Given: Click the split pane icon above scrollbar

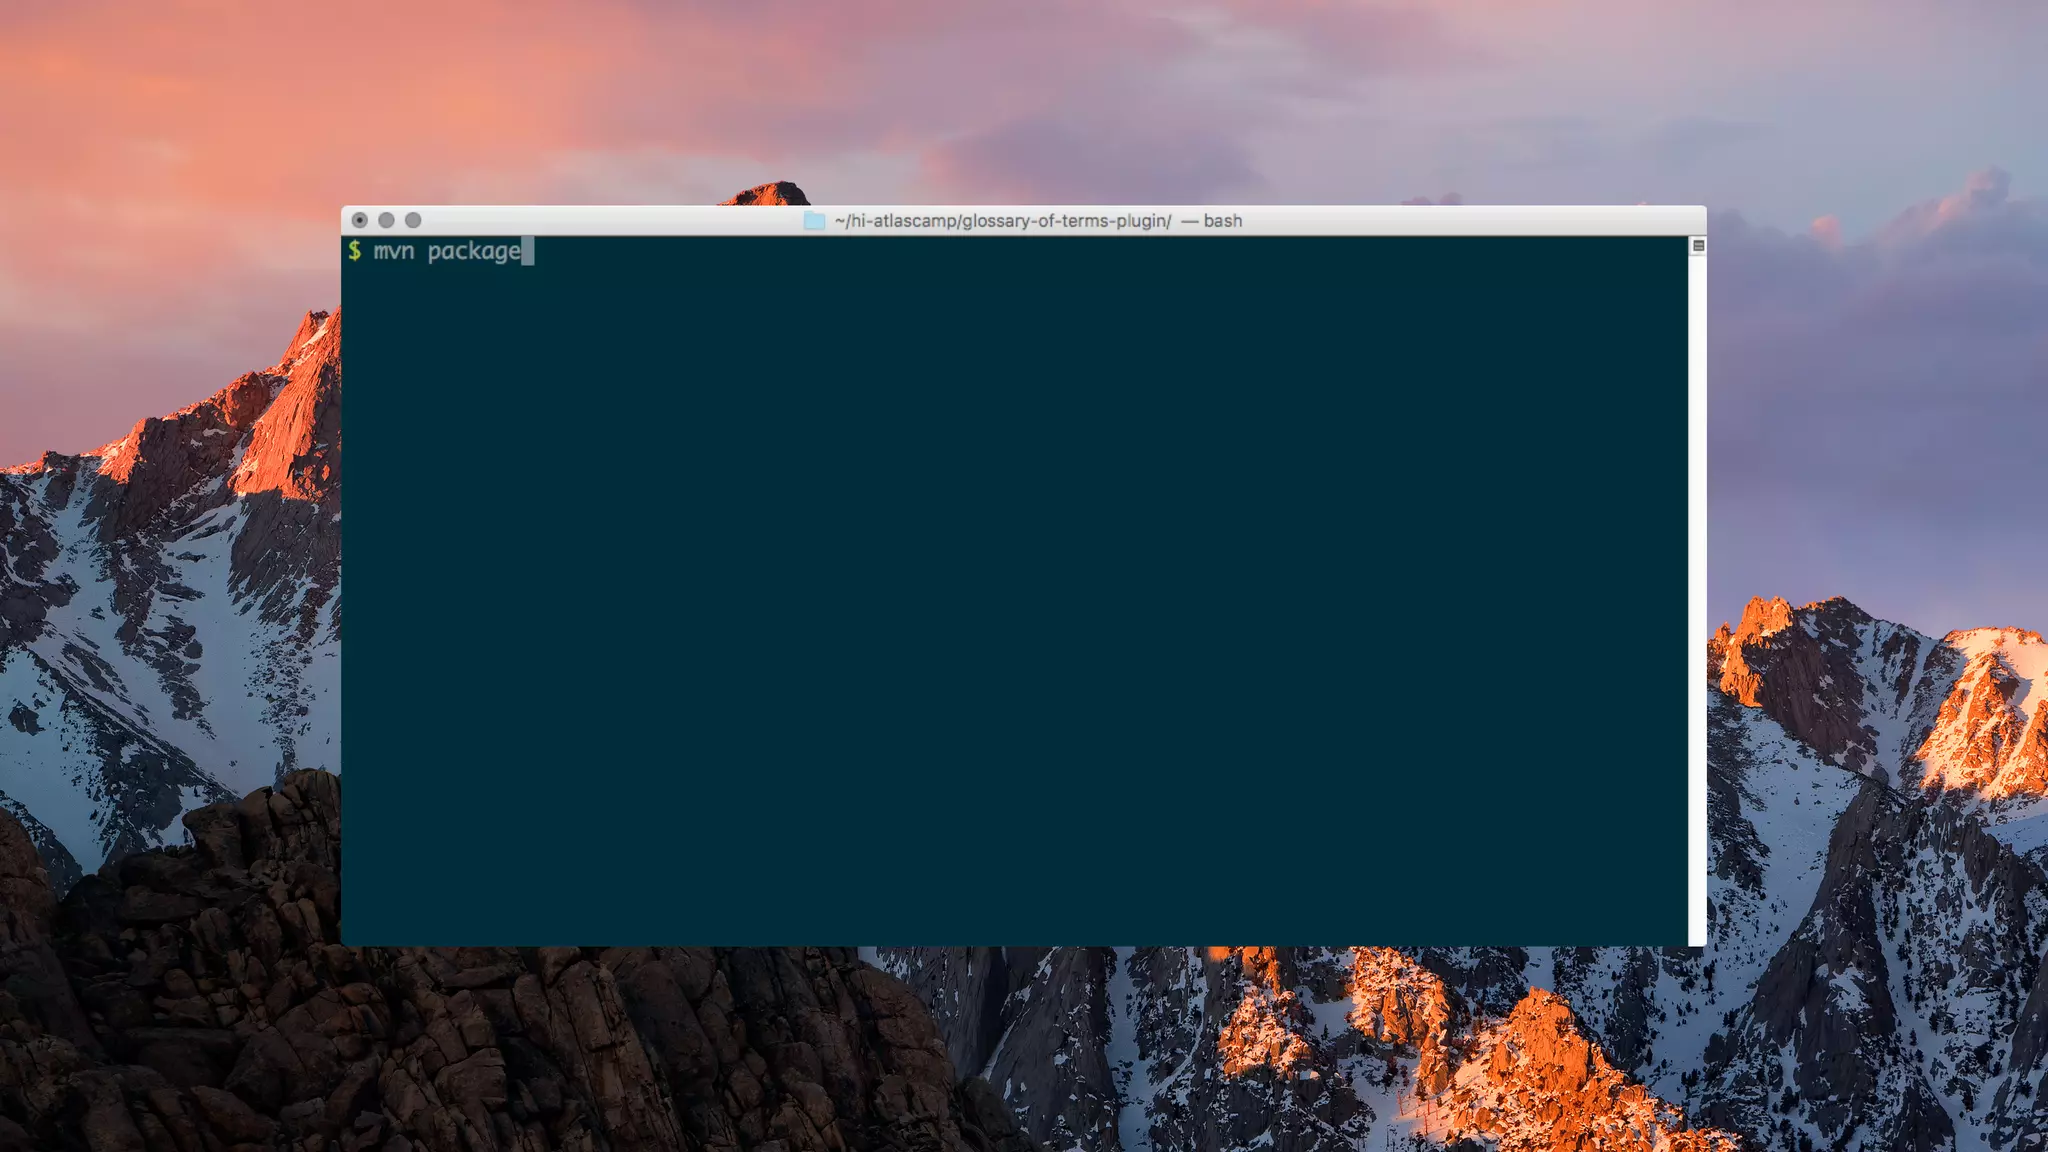Looking at the screenshot, I should click(x=1697, y=246).
